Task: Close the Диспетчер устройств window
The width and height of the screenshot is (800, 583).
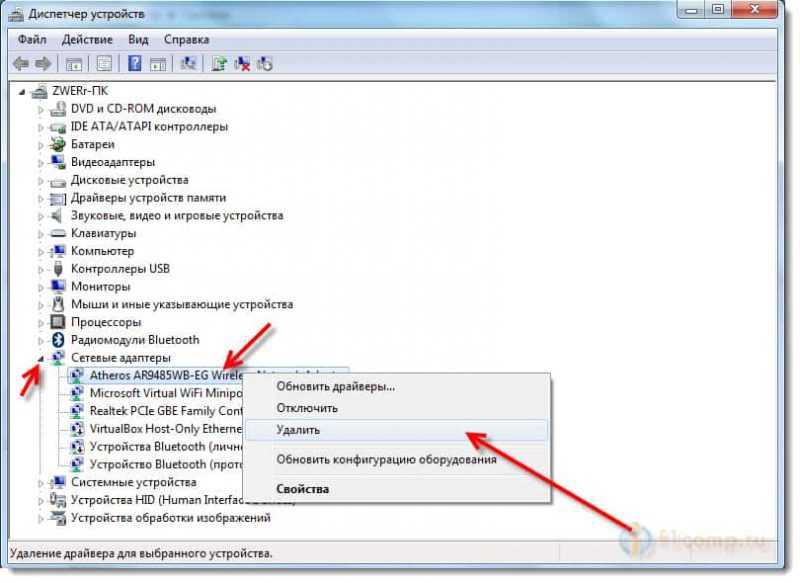Action: coord(754,10)
